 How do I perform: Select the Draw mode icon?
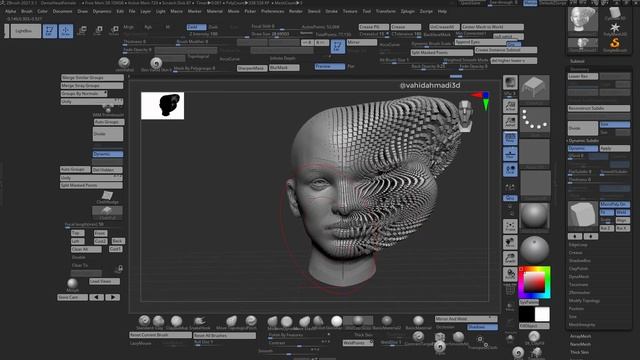click(66, 31)
